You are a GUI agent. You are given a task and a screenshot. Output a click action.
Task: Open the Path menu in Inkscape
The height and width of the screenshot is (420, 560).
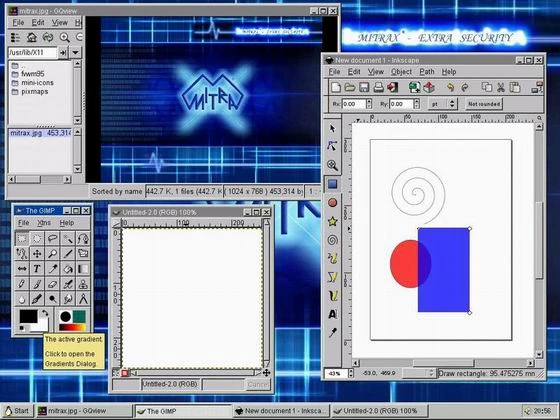[427, 72]
